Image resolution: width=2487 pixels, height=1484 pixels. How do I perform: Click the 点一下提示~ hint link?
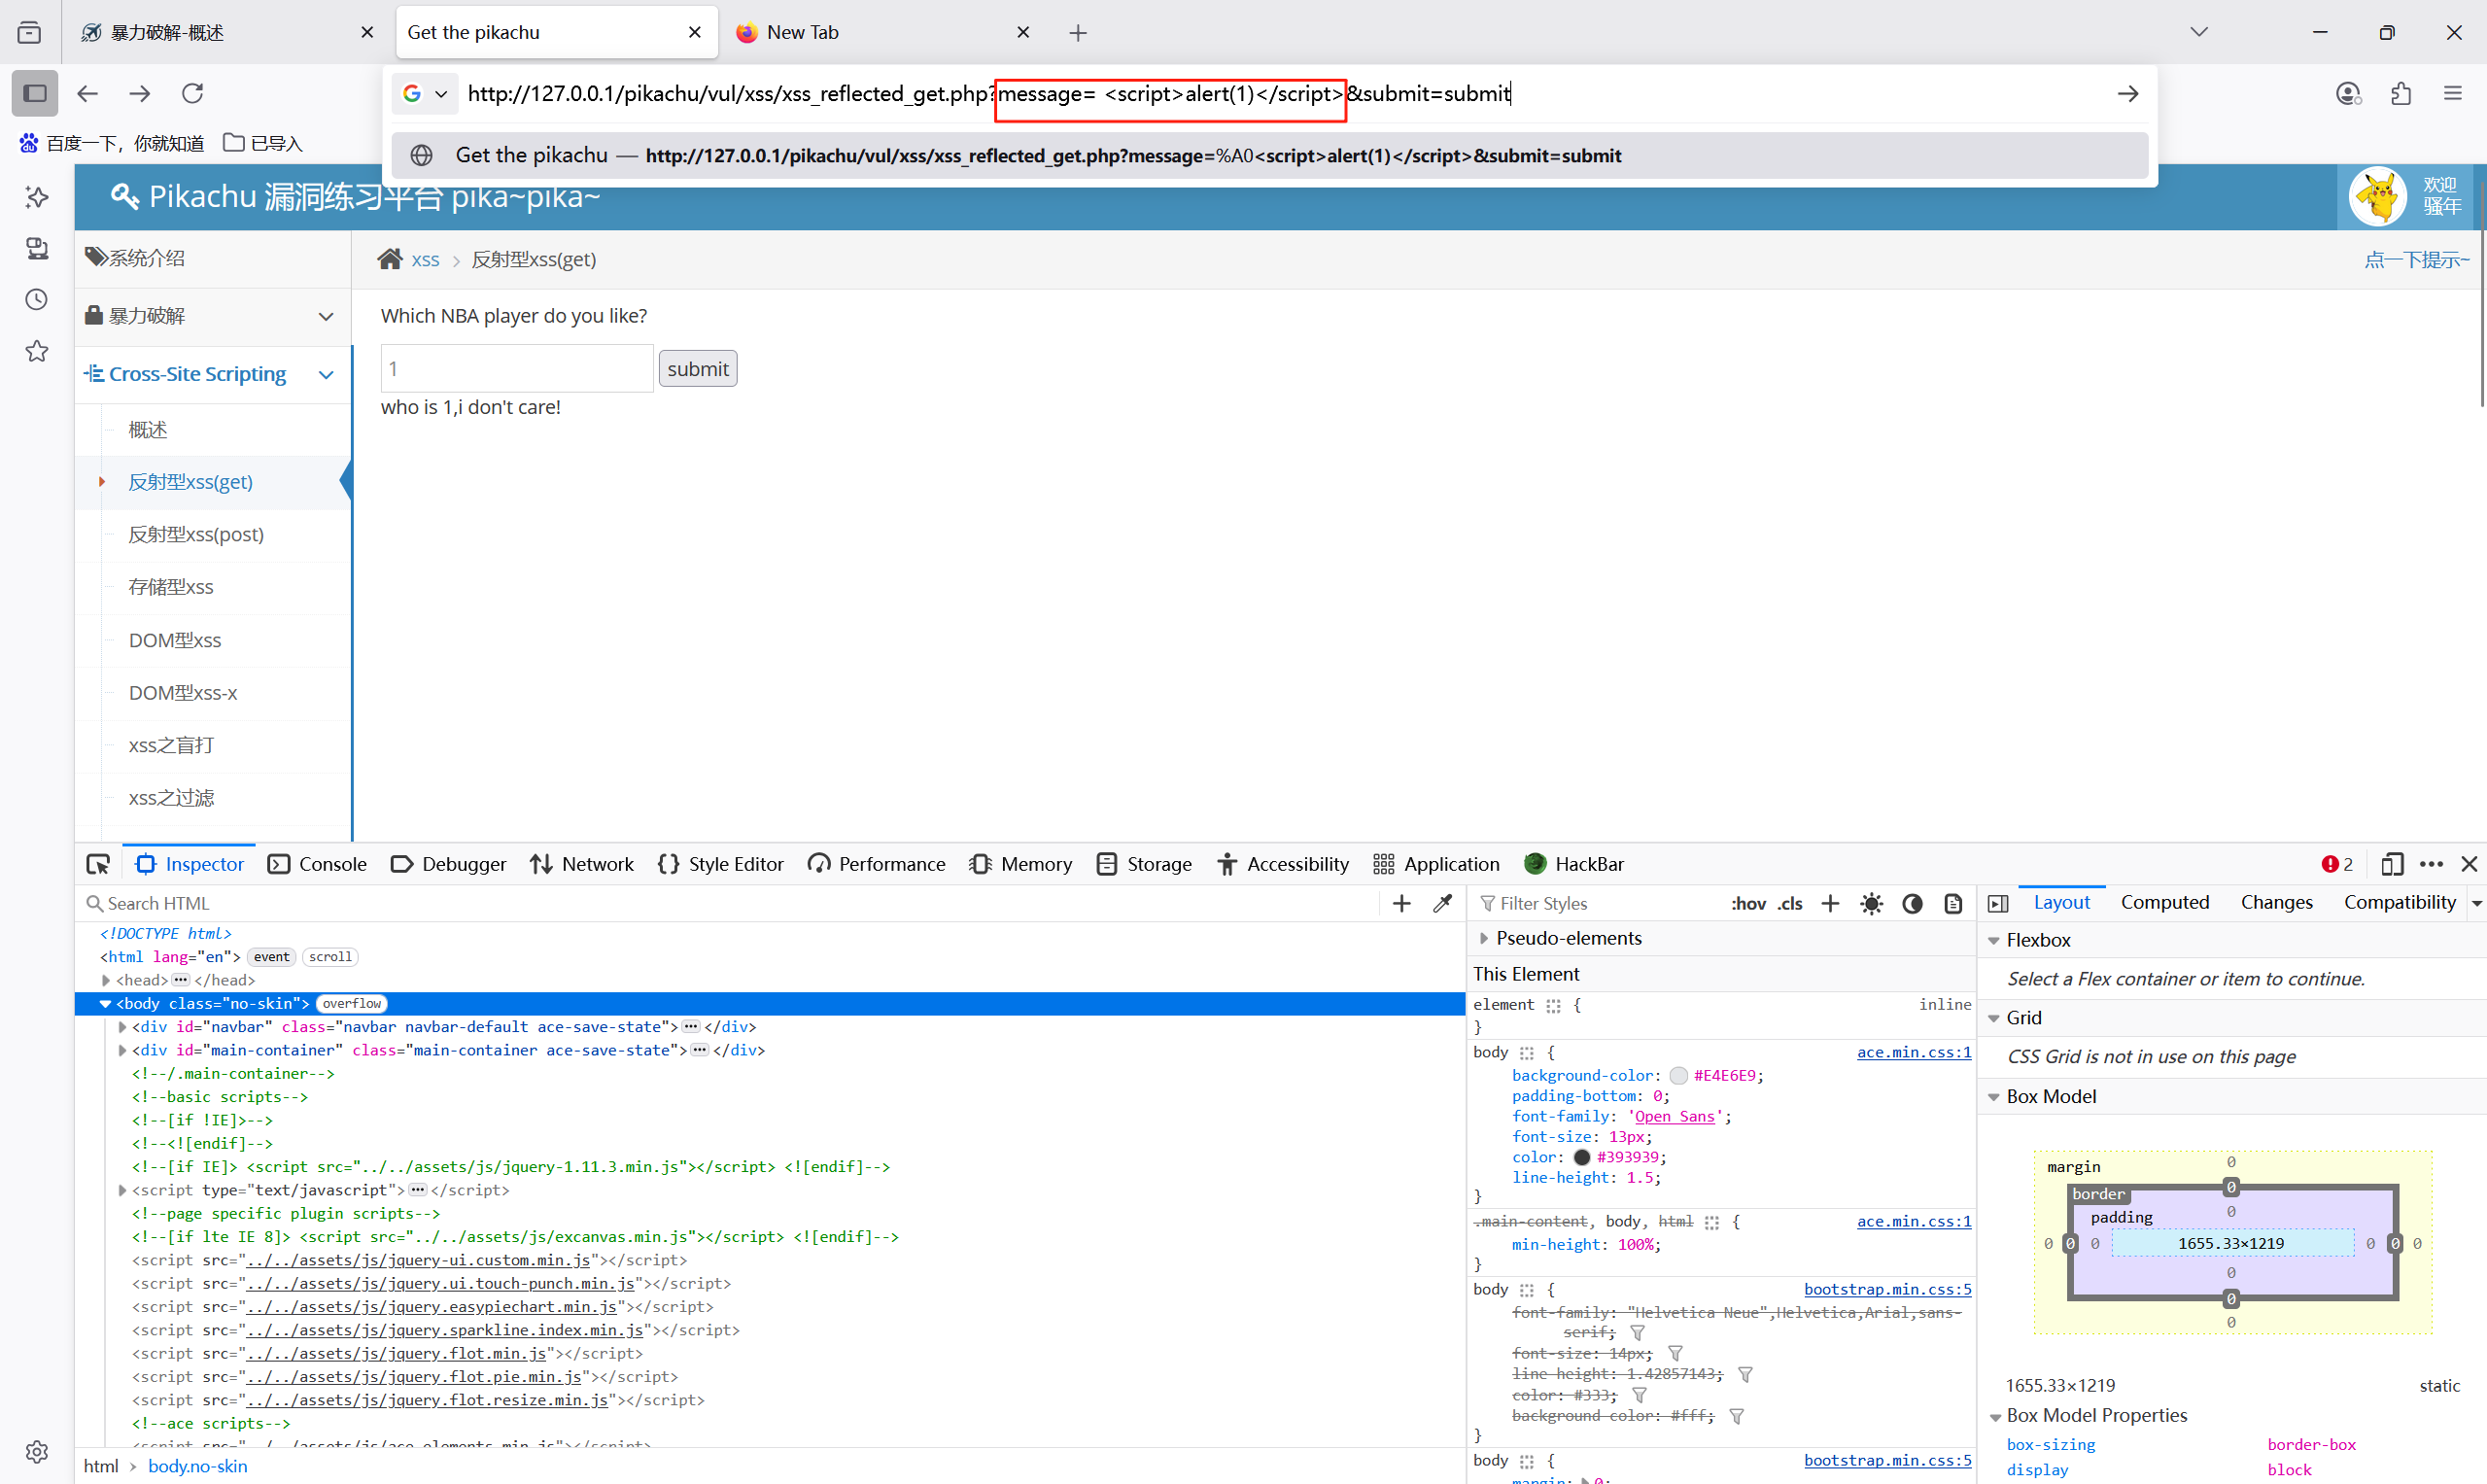click(x=2416, y=260)
